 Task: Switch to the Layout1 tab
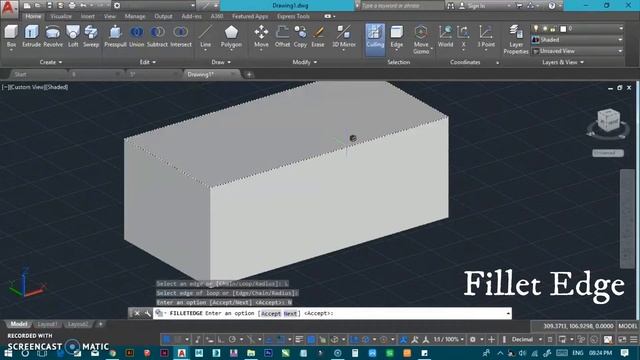(x=47, y=324)
